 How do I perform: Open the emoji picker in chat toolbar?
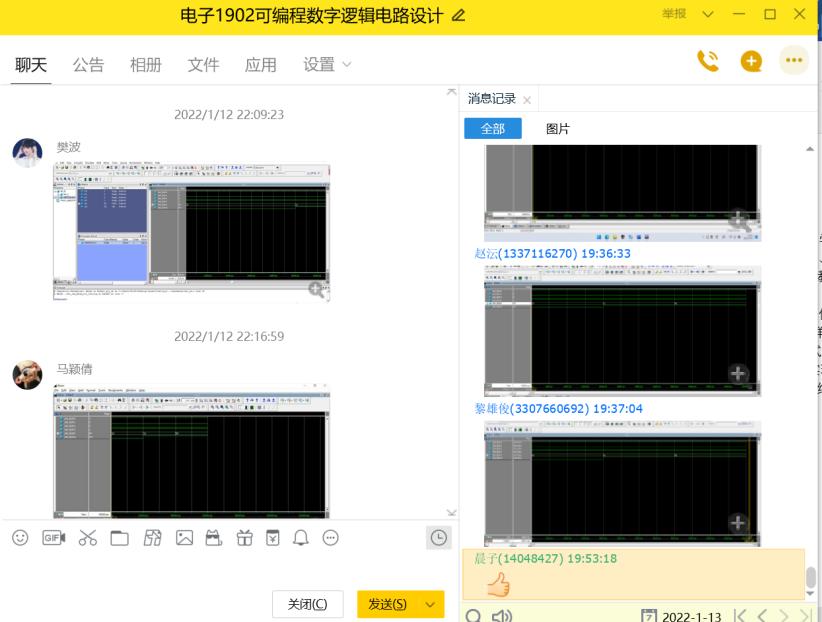tap(20, 538)
